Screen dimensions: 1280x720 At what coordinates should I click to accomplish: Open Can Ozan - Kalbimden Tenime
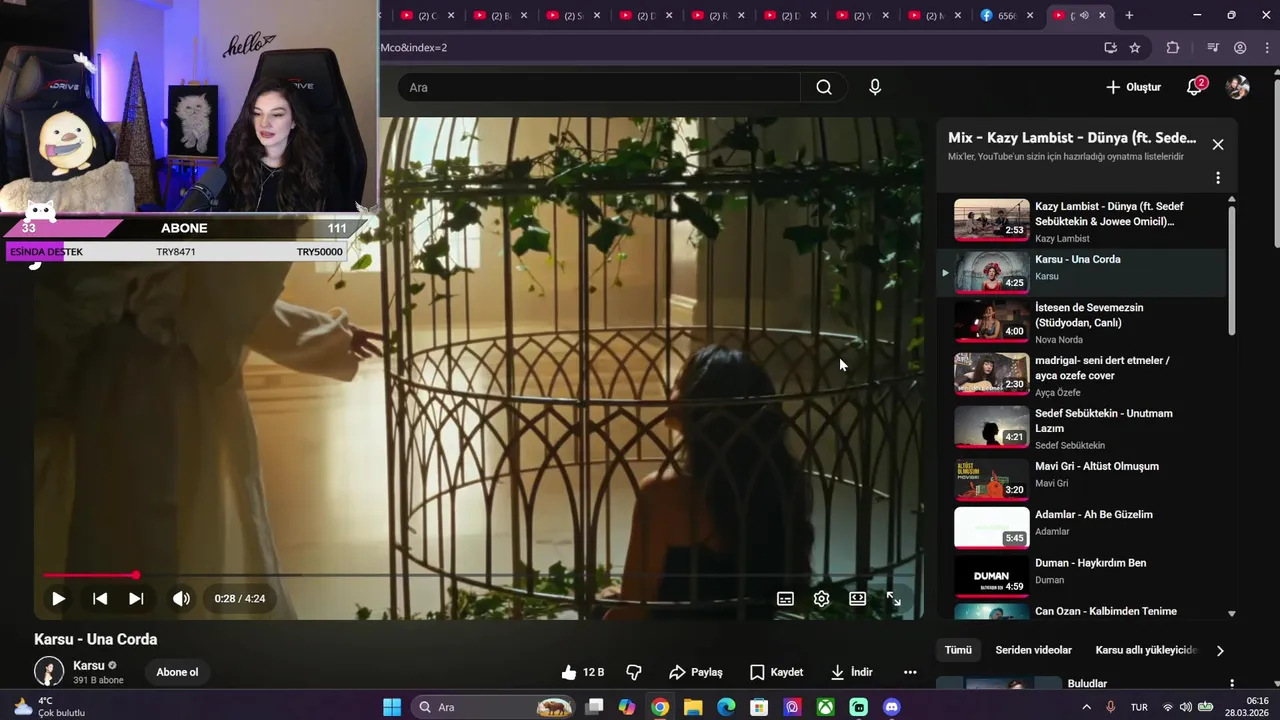pos(1083,611)
